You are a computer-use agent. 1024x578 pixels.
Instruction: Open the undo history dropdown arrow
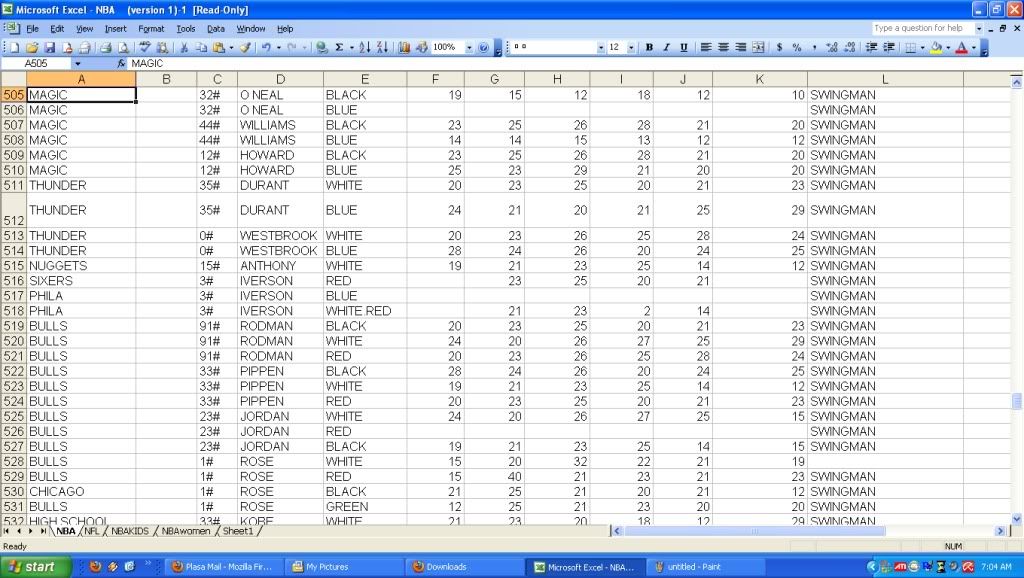click(278, 48)
